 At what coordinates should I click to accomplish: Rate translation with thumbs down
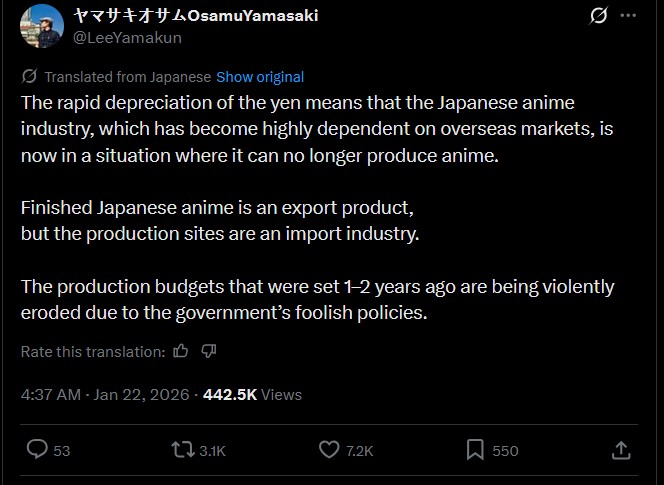pyautogui.click(x=209, y=351)
